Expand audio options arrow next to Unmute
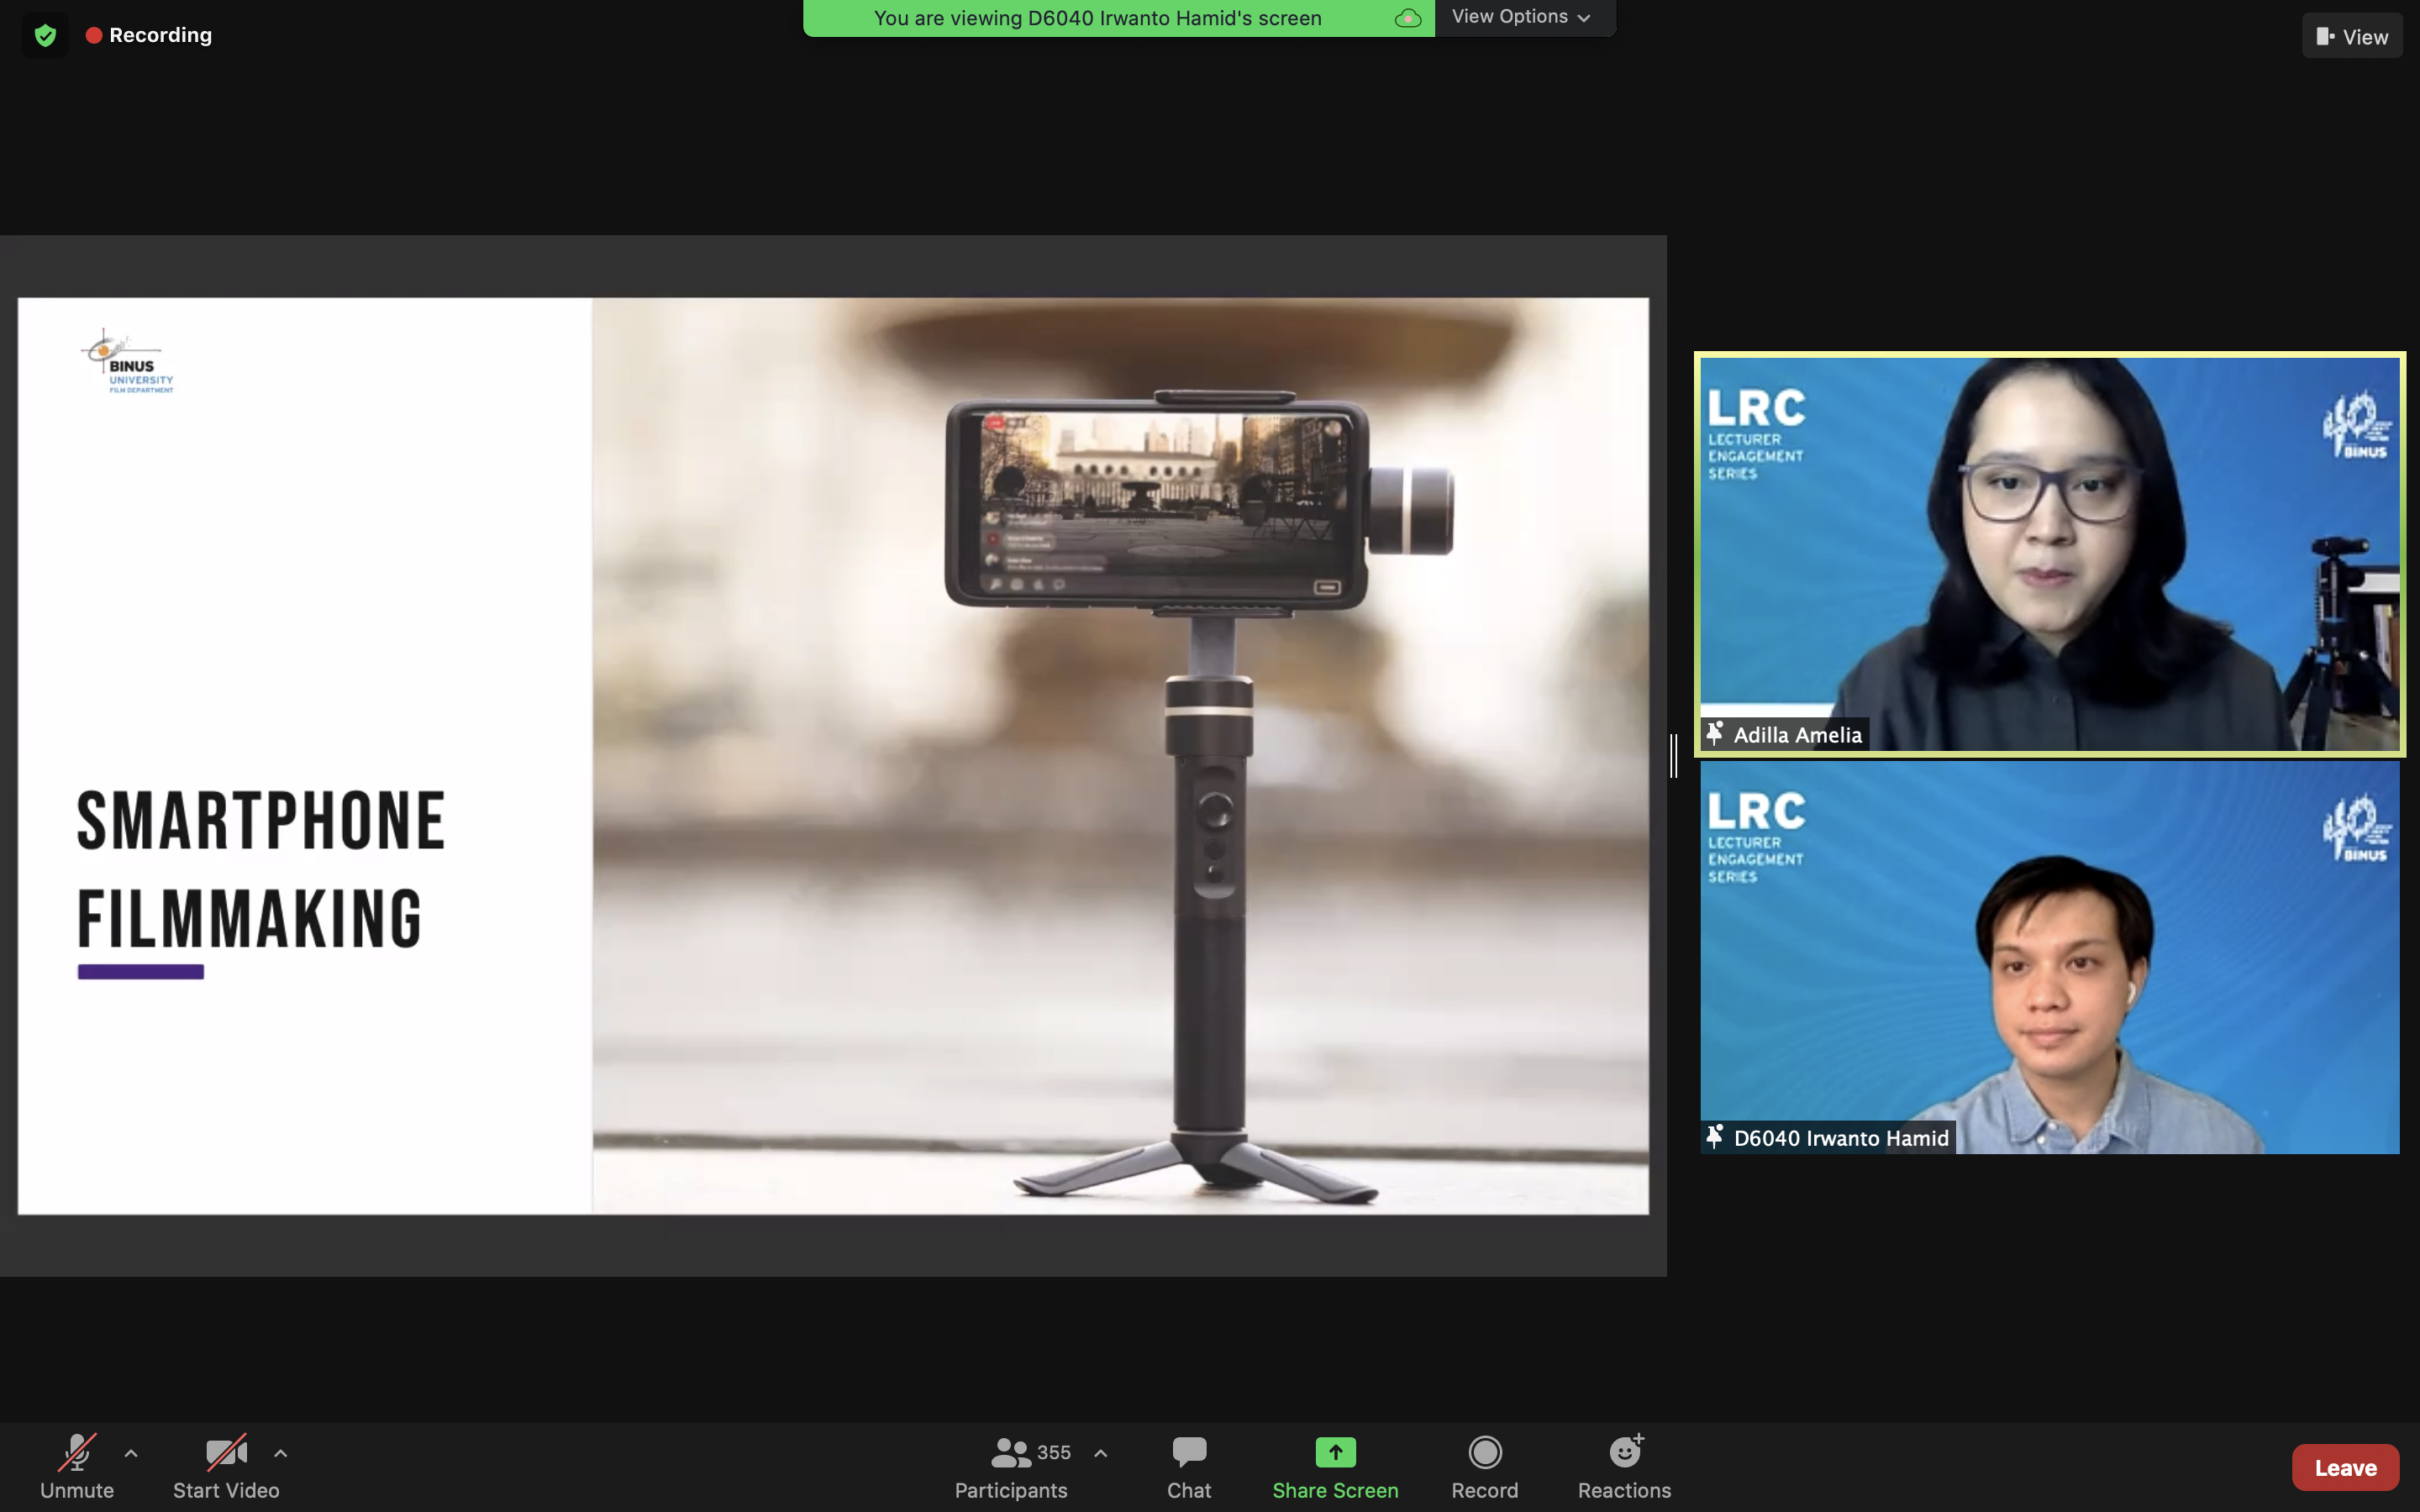This screenshot has height=1512, width=2420. tap(131, 1453)
